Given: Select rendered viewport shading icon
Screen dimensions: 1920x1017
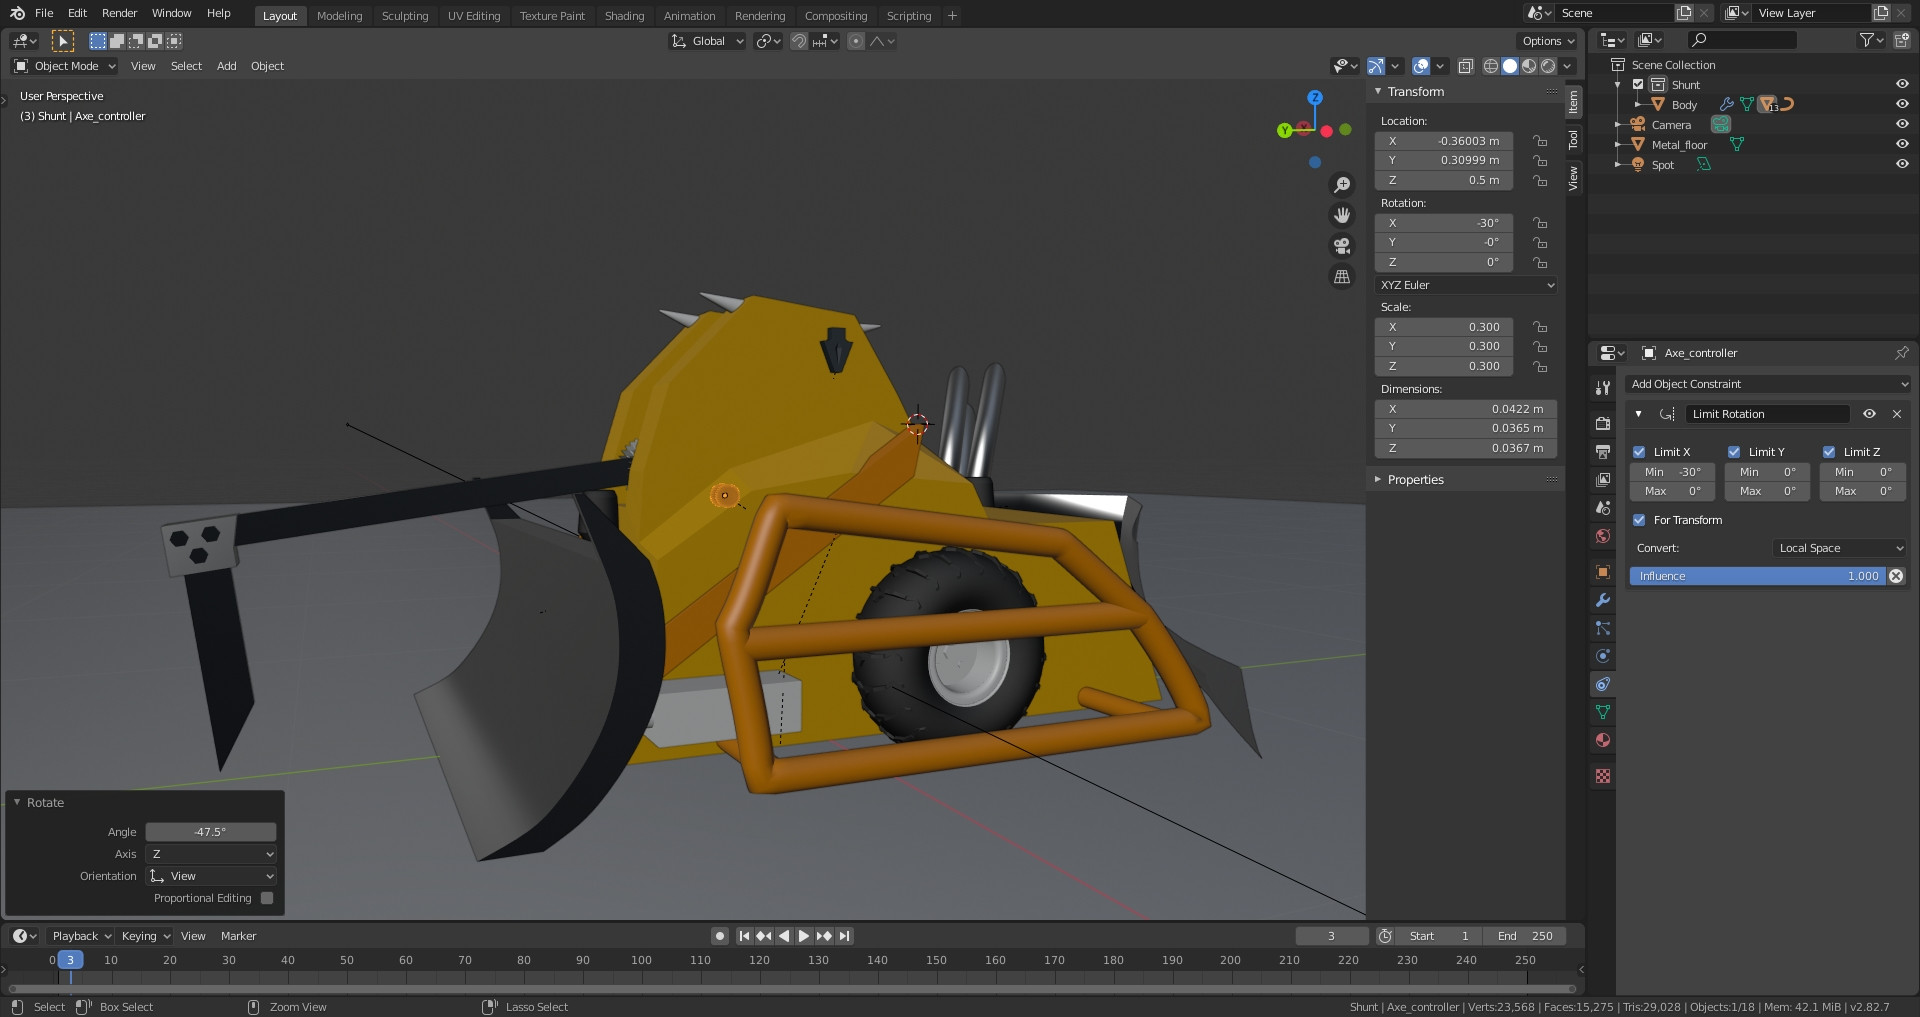Looking at the screenshot, I should tap(1548, 66).
